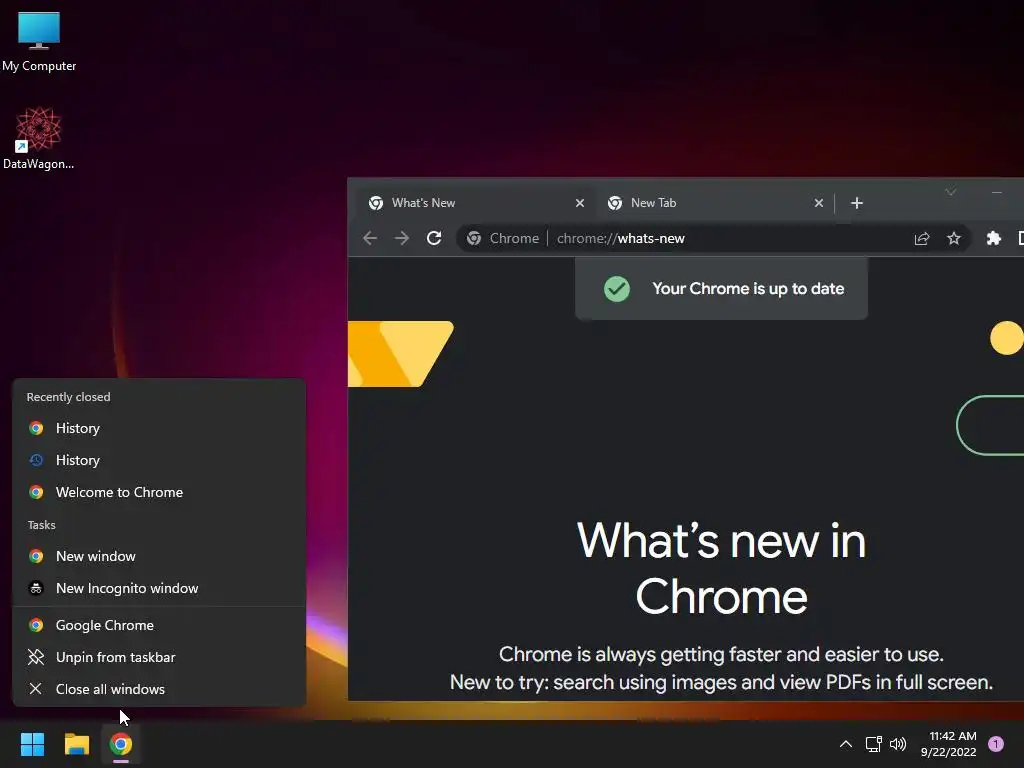Open Chrome's tab search chevron
This screenshot has width=1024, height=768.
(950, 192)
